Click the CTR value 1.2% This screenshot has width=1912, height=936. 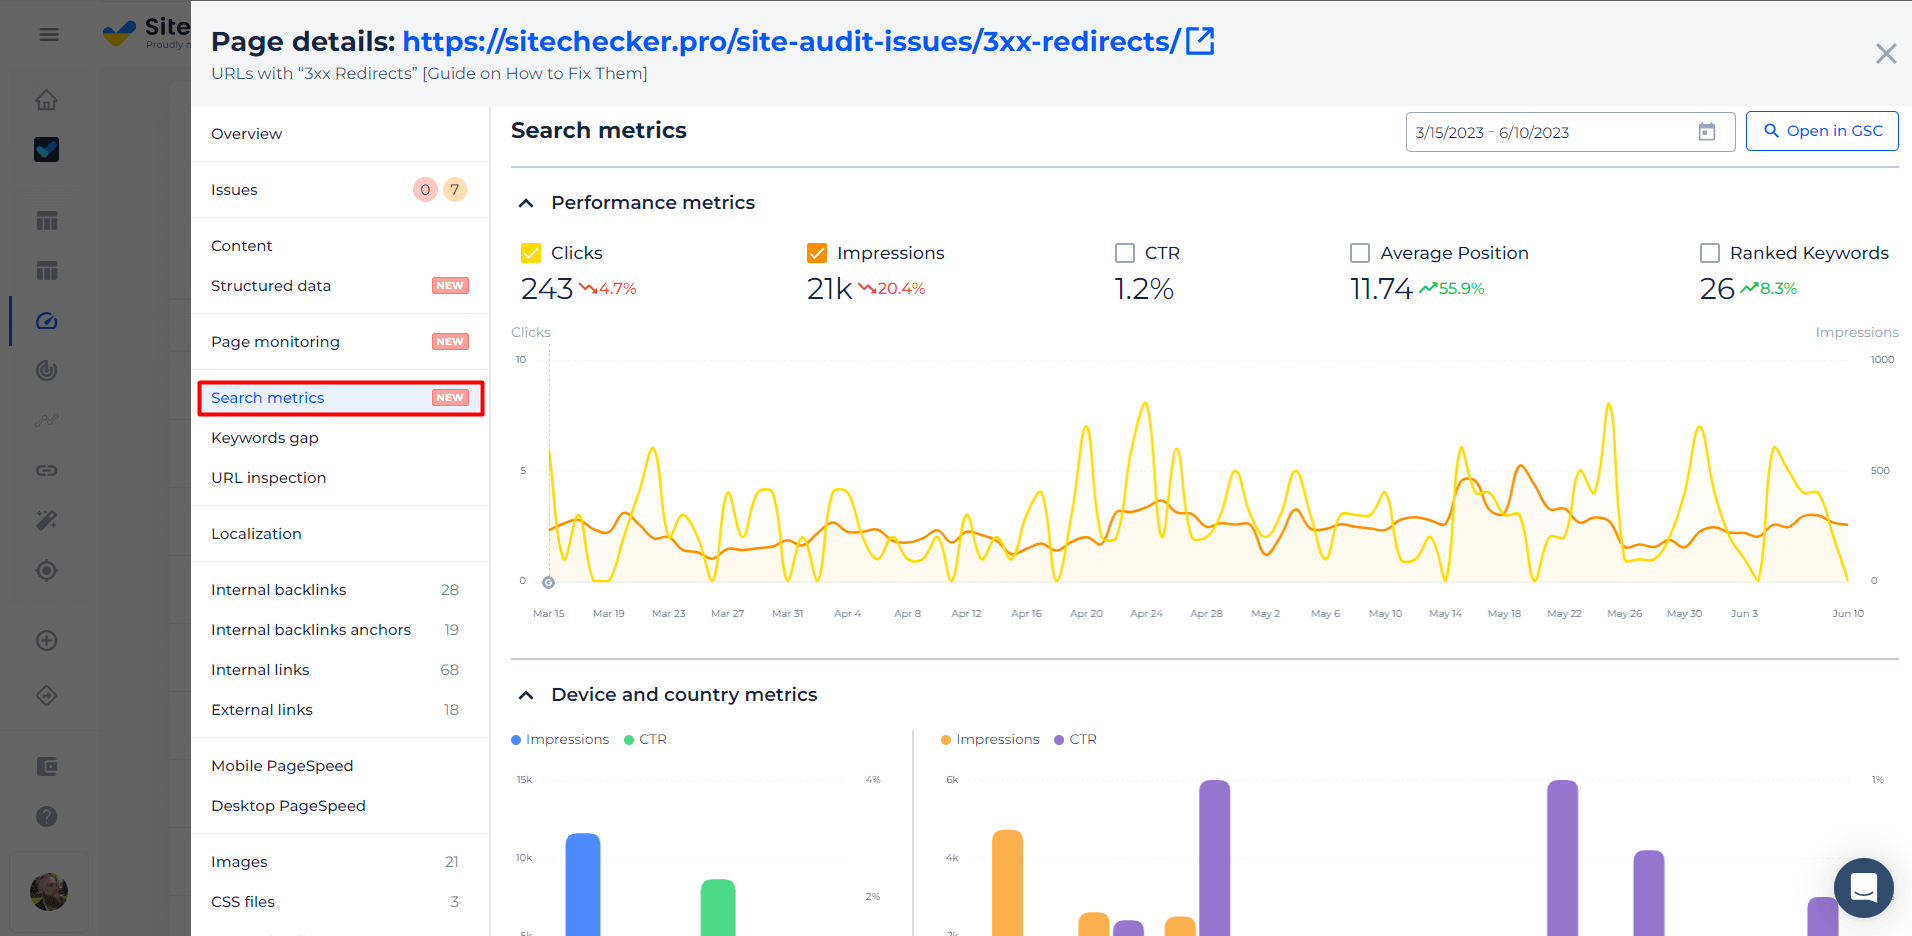tap(1144, 289)
